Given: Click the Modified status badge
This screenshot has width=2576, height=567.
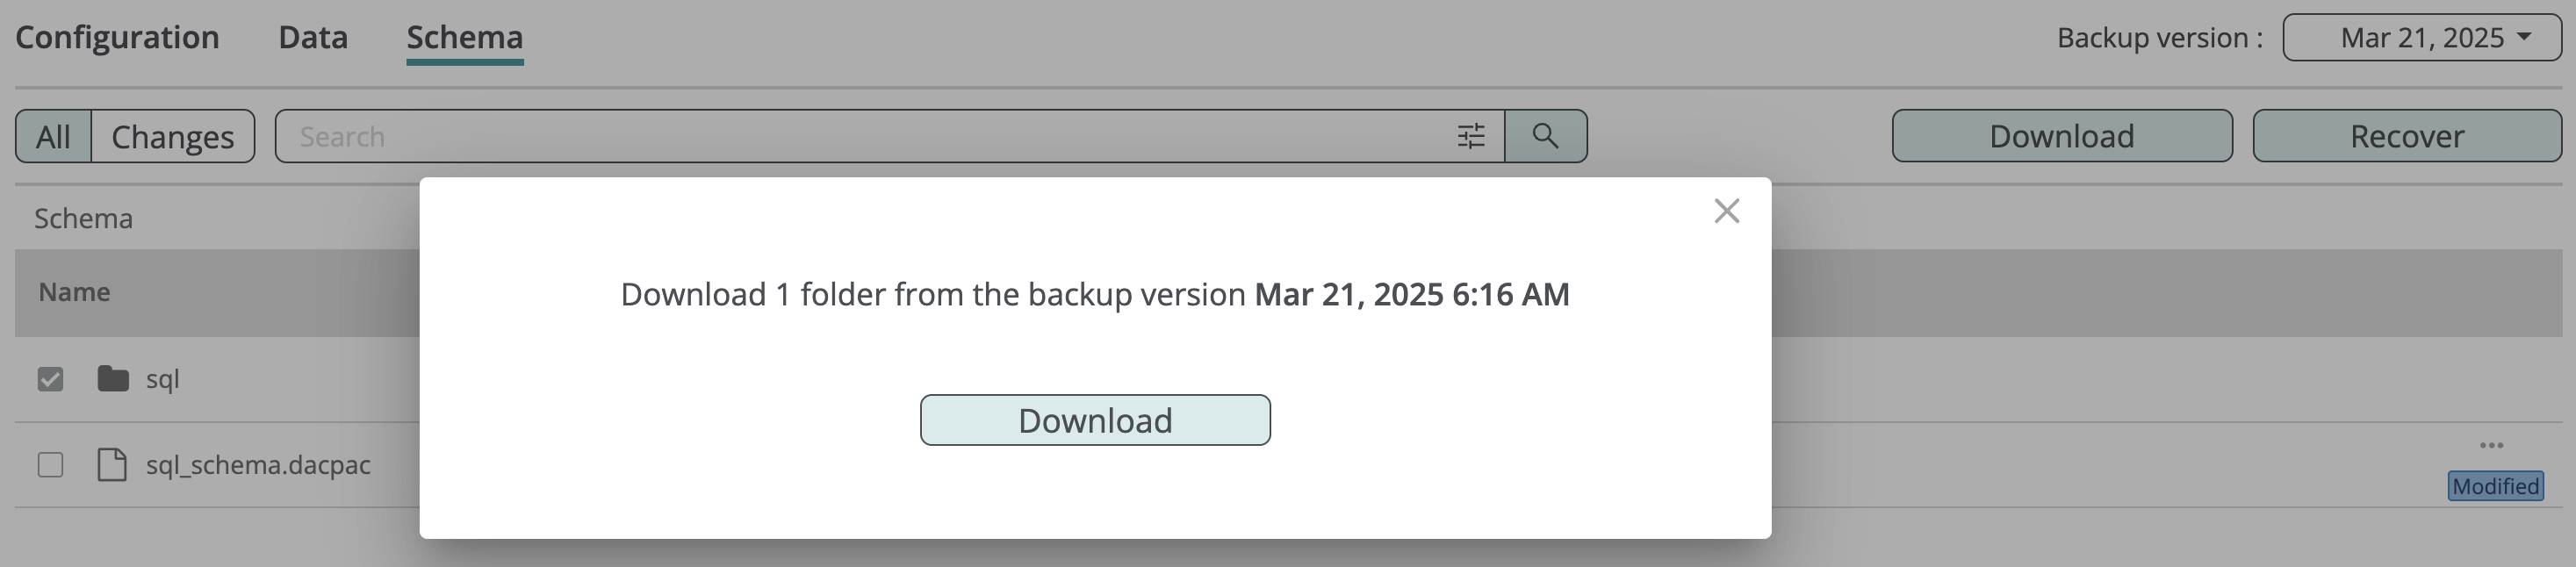Looking at the screenshot, I should click(x=2495, y=486).
